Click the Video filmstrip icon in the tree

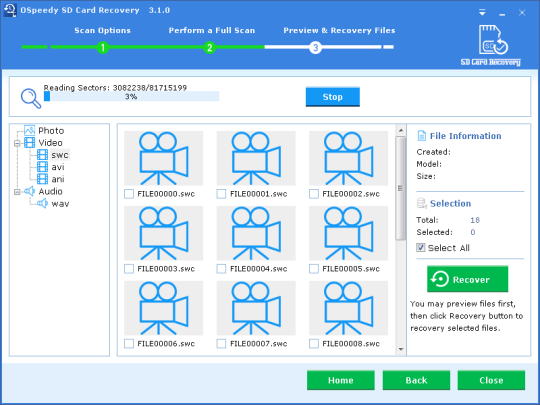[x=30, y=143]
